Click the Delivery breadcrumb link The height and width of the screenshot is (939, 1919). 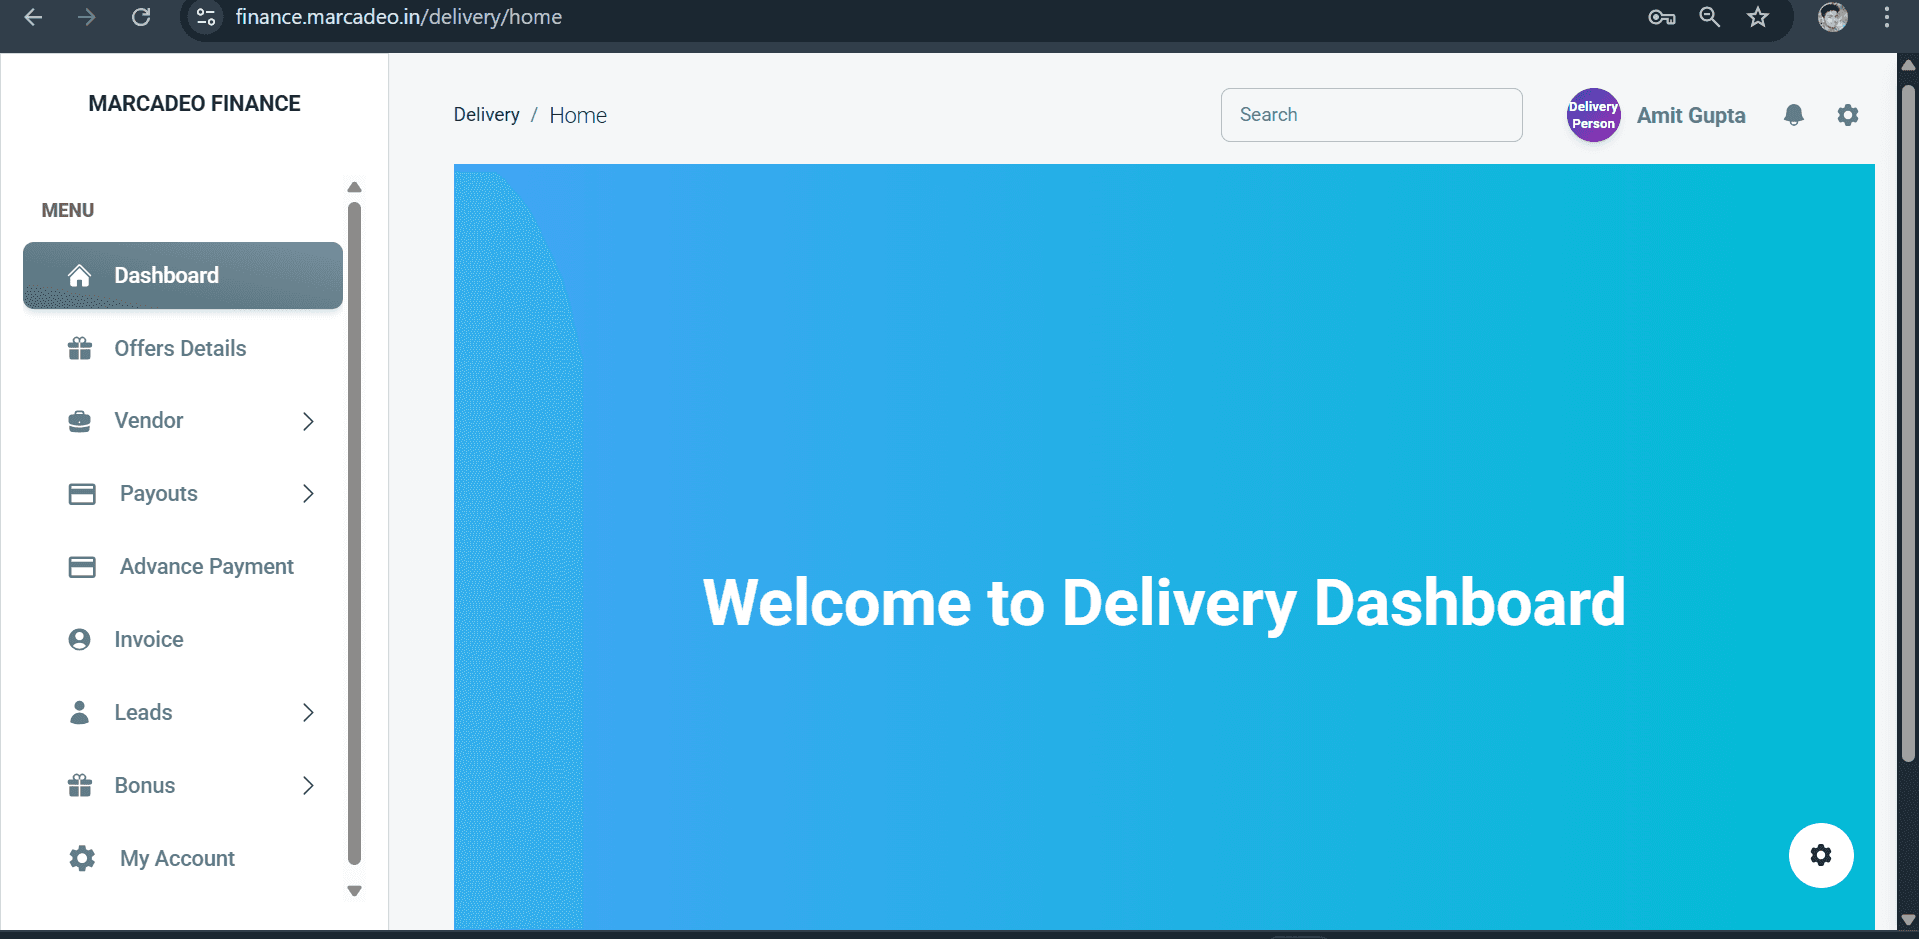(486, 115)
